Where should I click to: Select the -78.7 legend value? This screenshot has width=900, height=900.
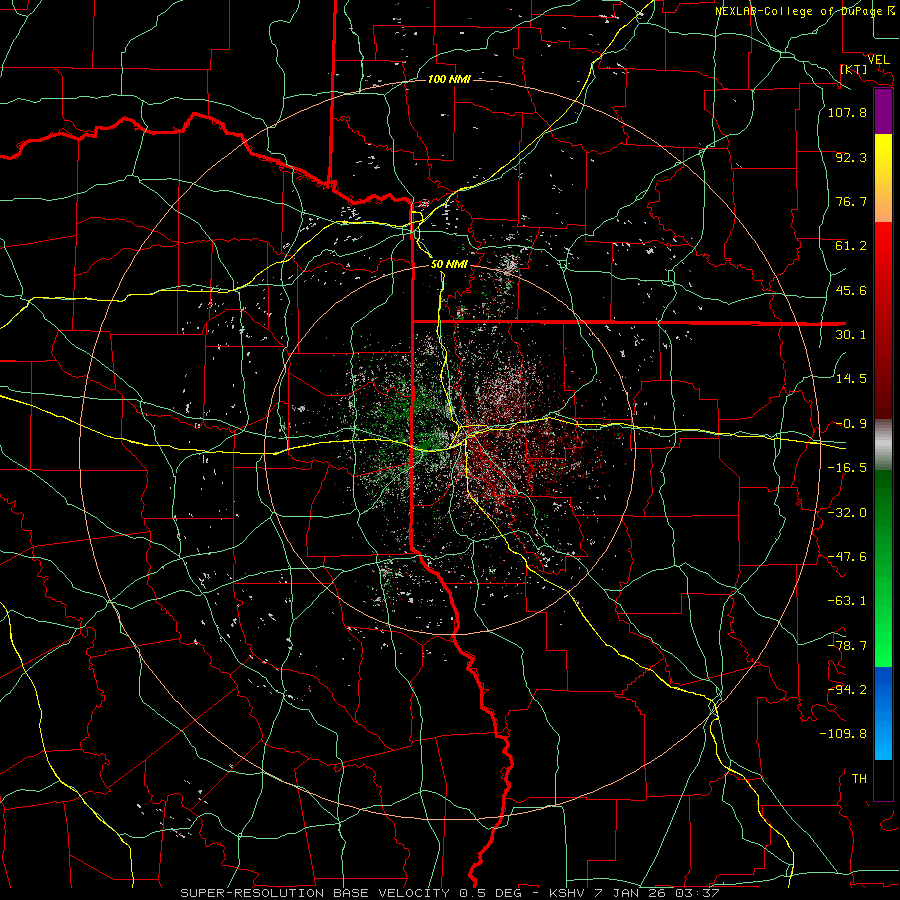point(847,646)
